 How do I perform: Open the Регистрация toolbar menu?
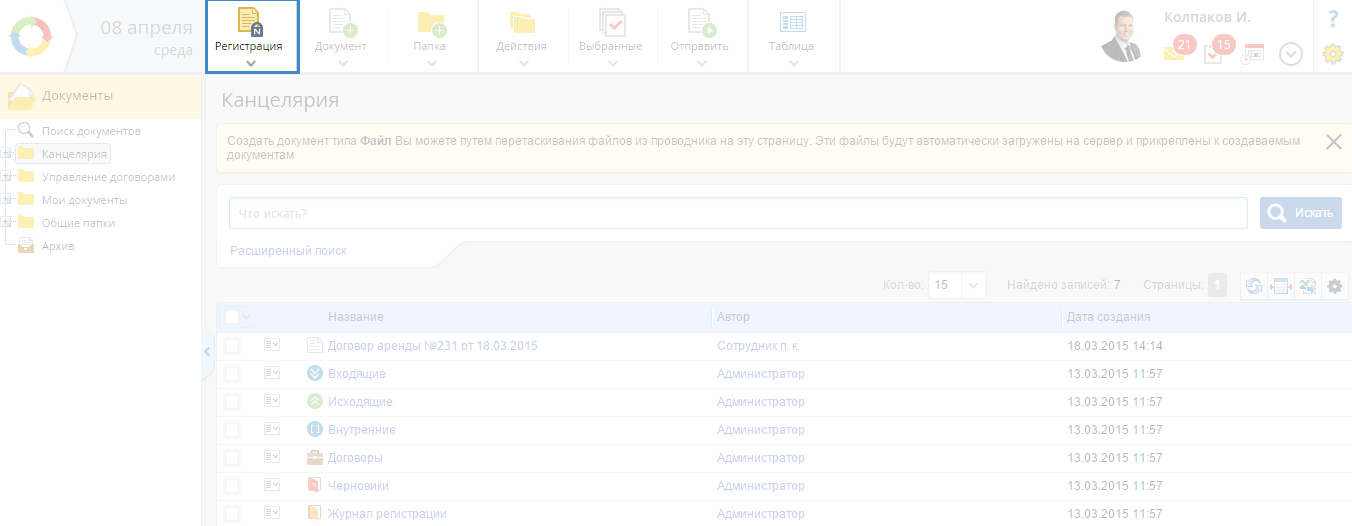click(x=251, y=37)
